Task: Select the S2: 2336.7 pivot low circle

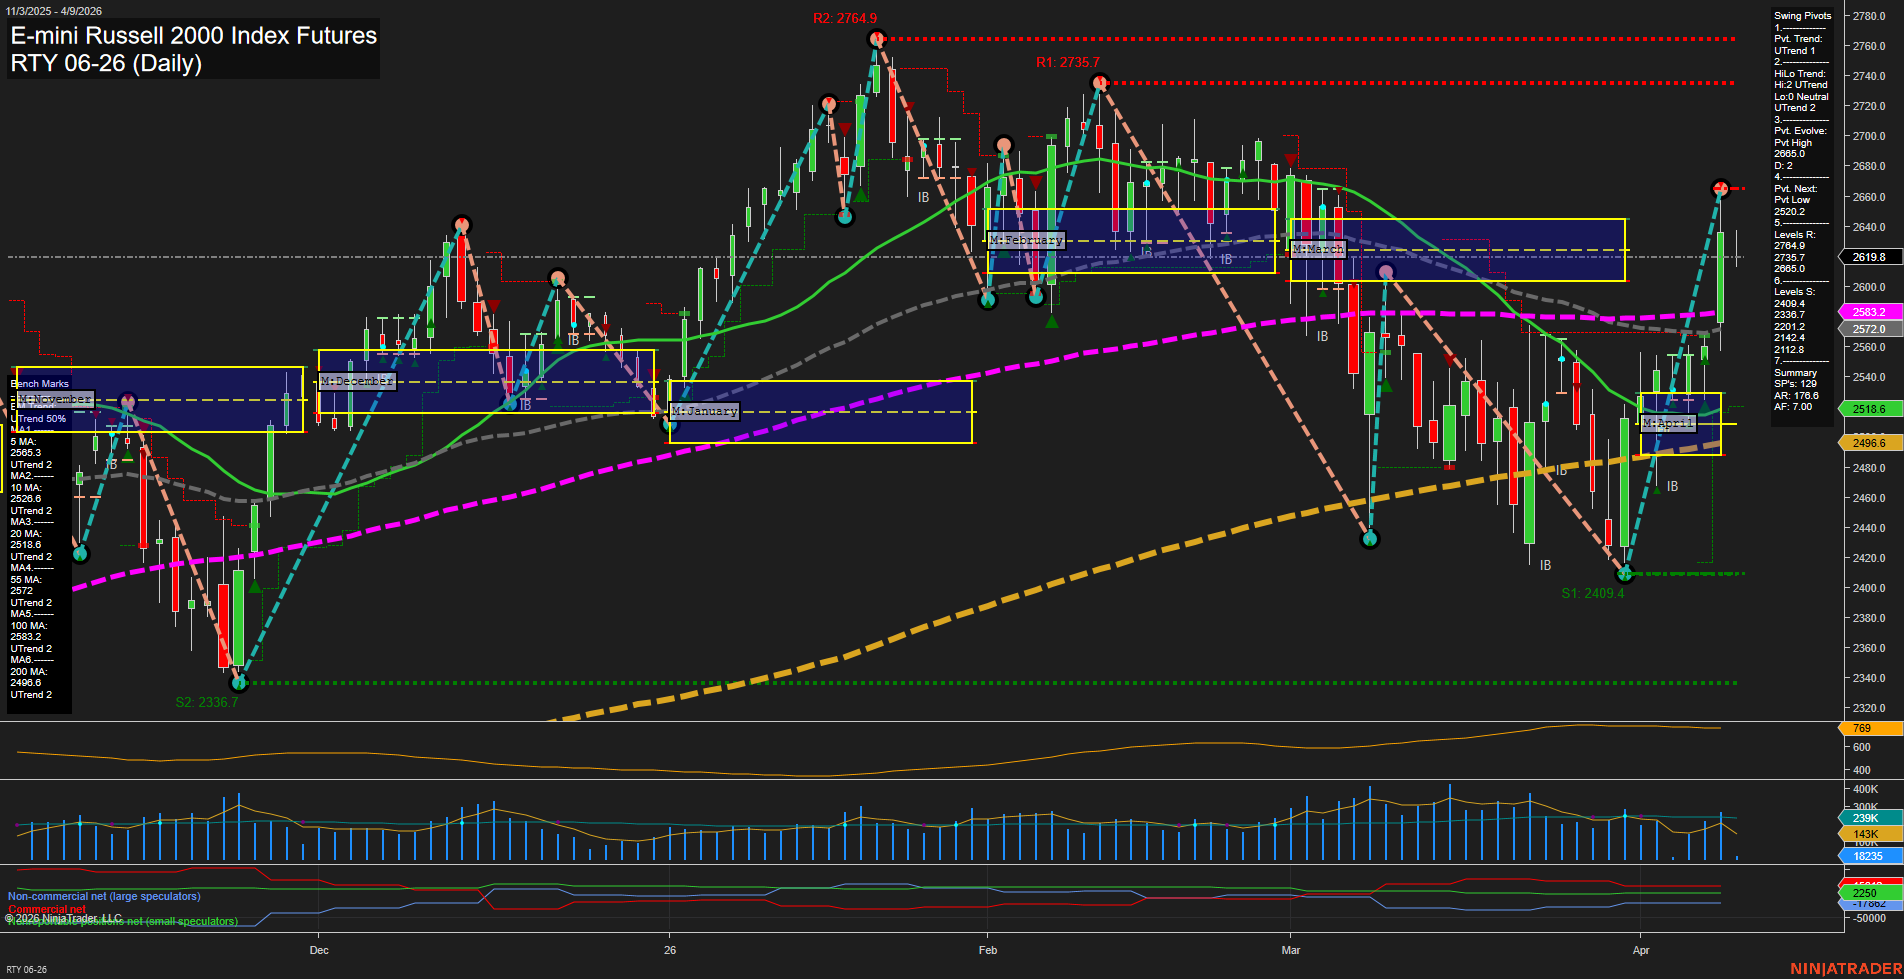Action: tap(238, 683)
